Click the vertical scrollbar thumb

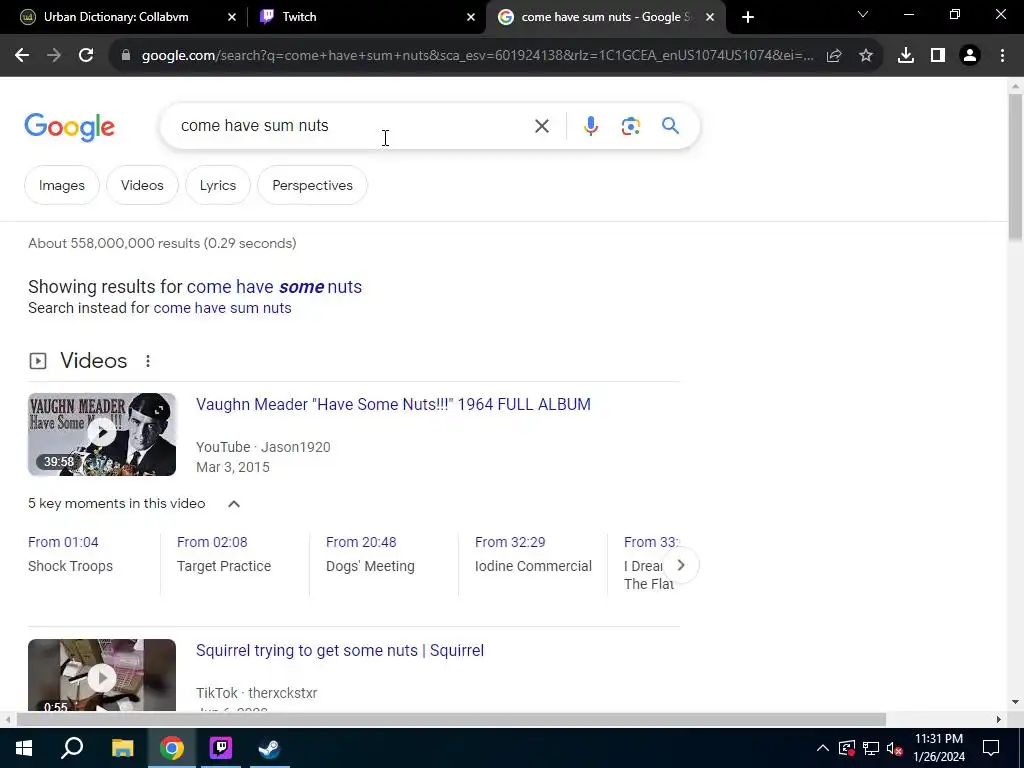[1015, 167]
